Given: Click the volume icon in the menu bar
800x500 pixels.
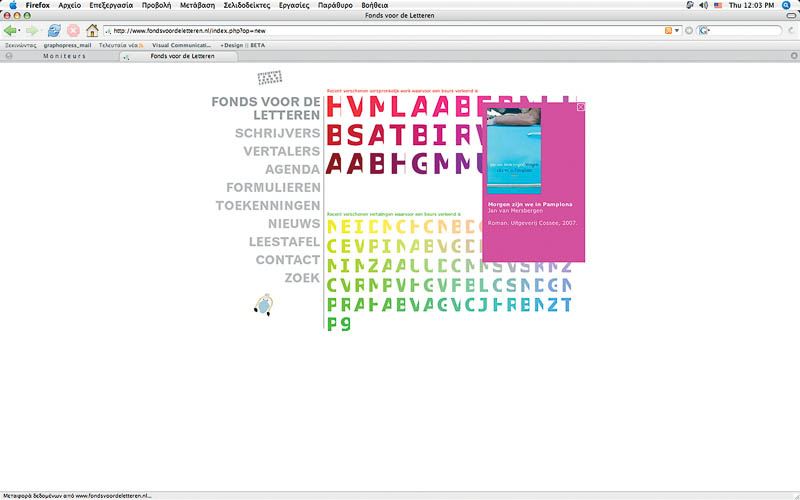Looking at the screenshot, I should pyautogui.click(x=704, y=5).
